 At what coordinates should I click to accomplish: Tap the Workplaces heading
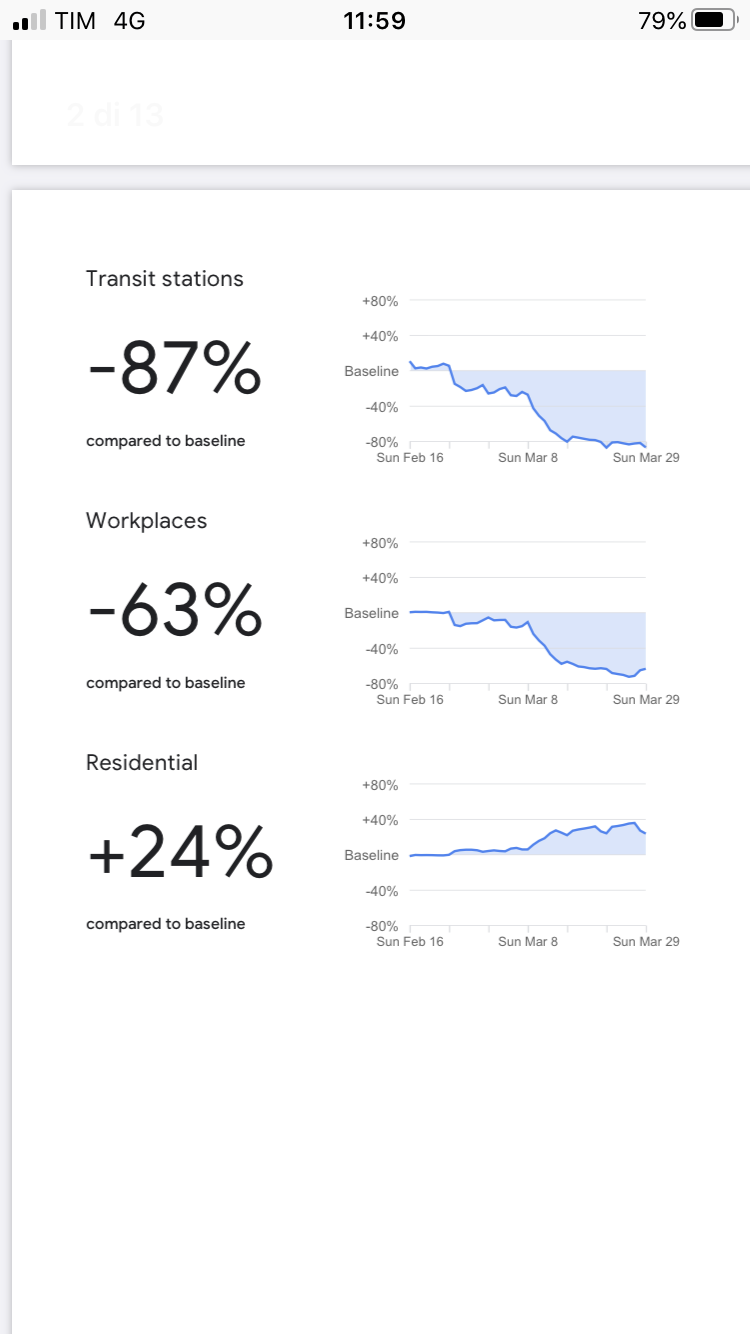(146, 521)
